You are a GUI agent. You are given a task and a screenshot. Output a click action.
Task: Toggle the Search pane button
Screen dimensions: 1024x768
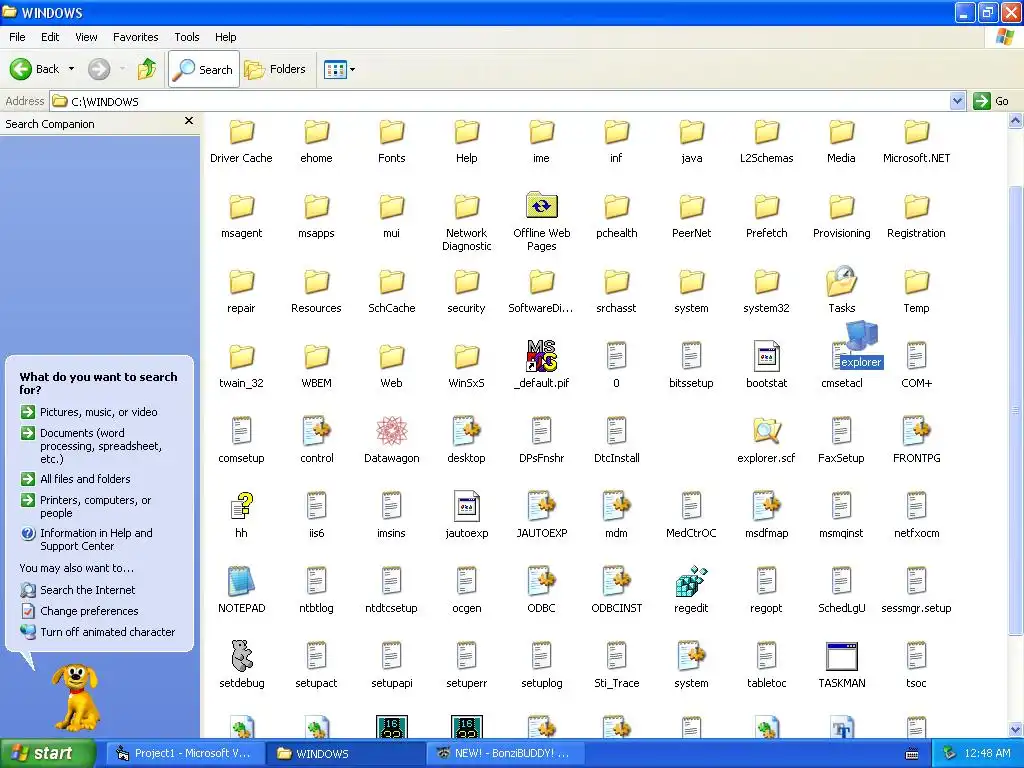coord(204,69)
